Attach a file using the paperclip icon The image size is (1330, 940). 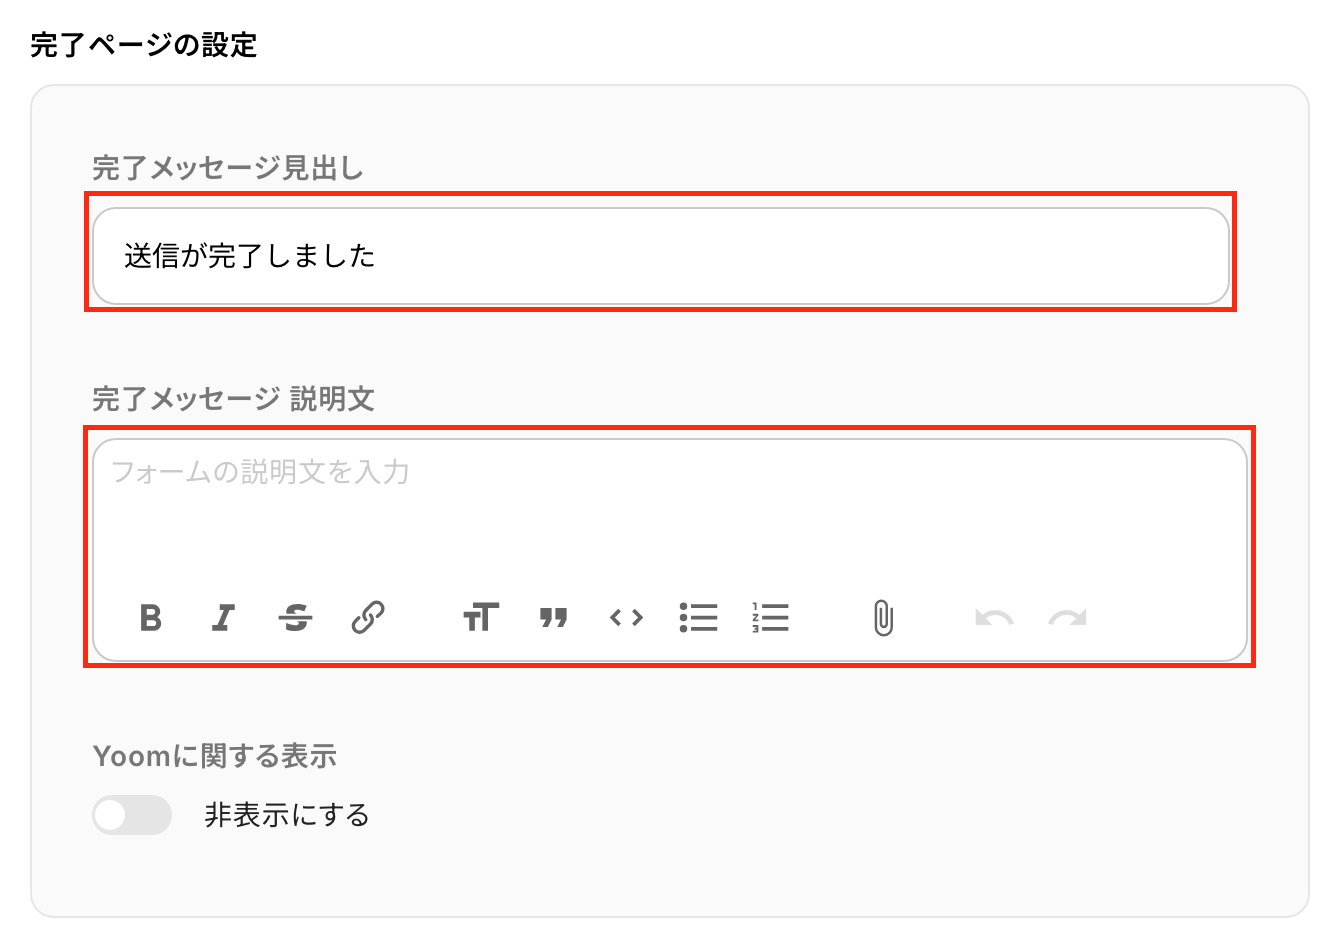pos(883,618)
